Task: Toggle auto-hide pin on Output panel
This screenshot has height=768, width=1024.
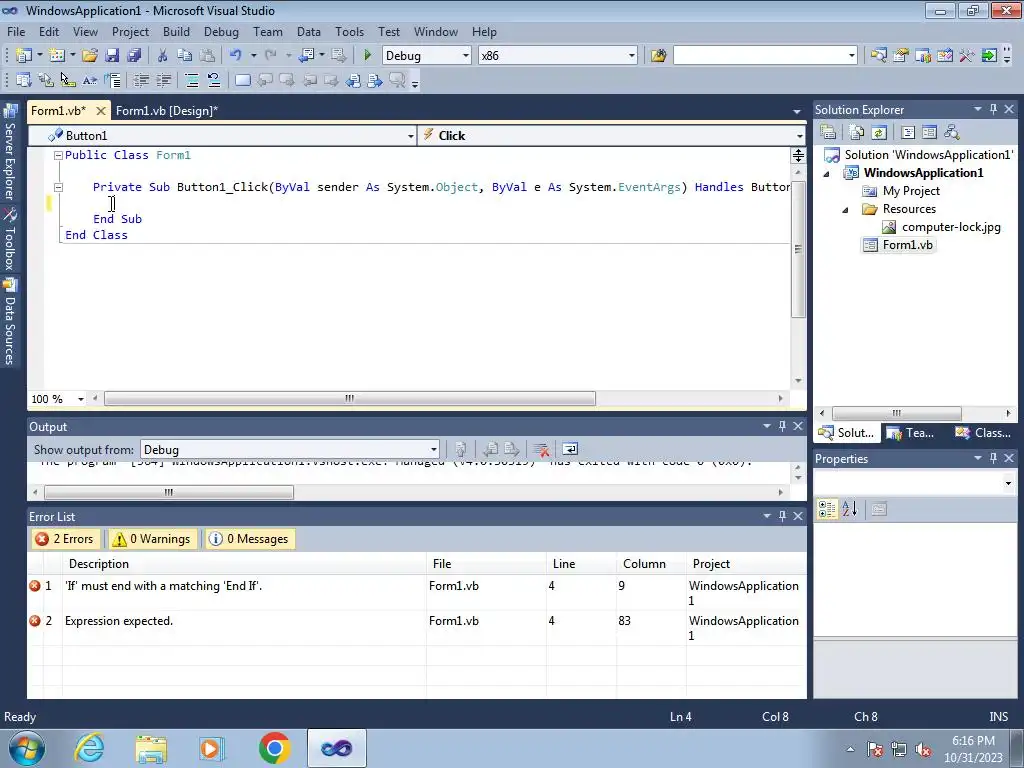Action: pos(782,426)
